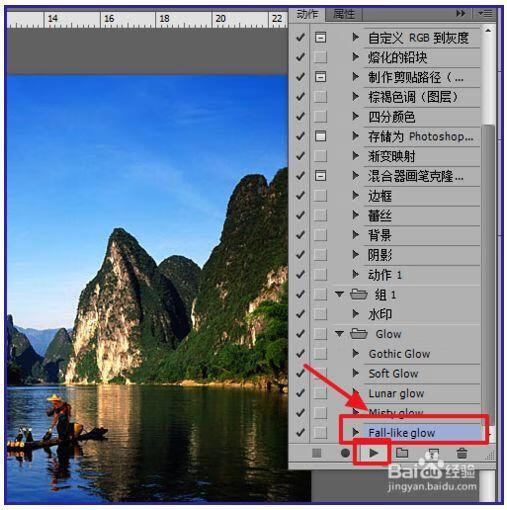Play the selected Fall-like glow action
The height and width of the screenshot is (510, 507).
click(x=374, y=453)
